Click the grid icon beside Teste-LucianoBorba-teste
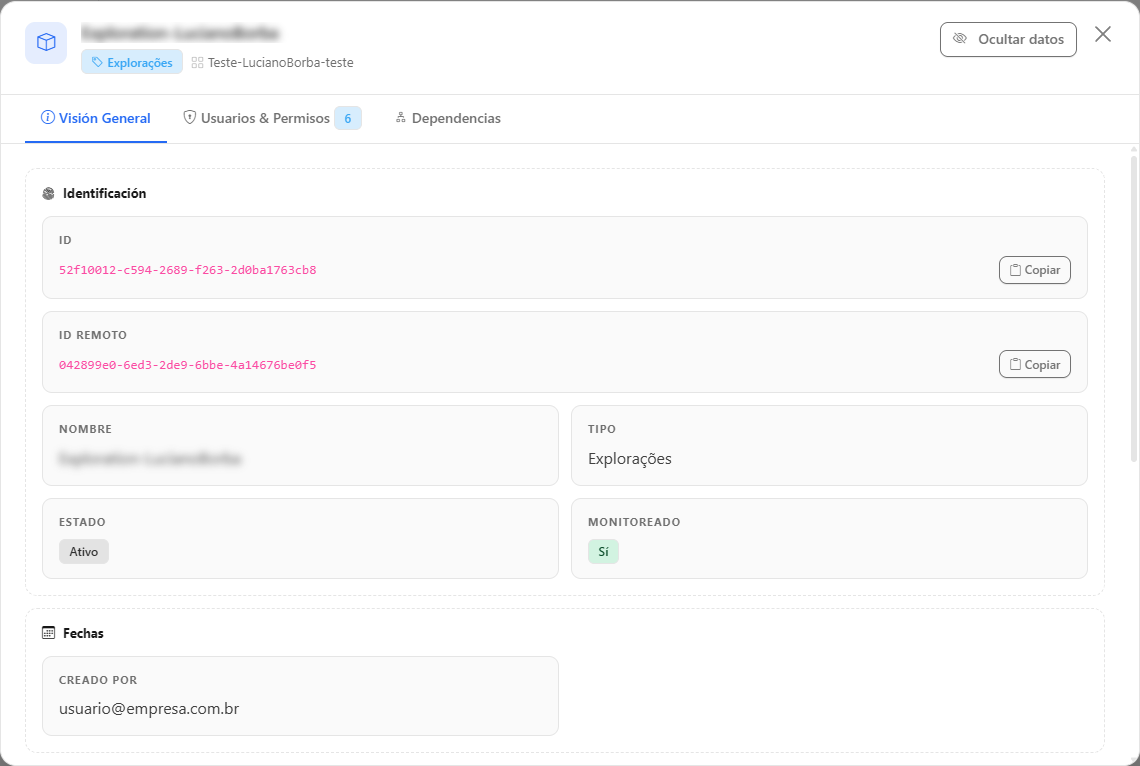Image resolution: width=1140 pixels, height=766 pixels. (x=197, y=63)
